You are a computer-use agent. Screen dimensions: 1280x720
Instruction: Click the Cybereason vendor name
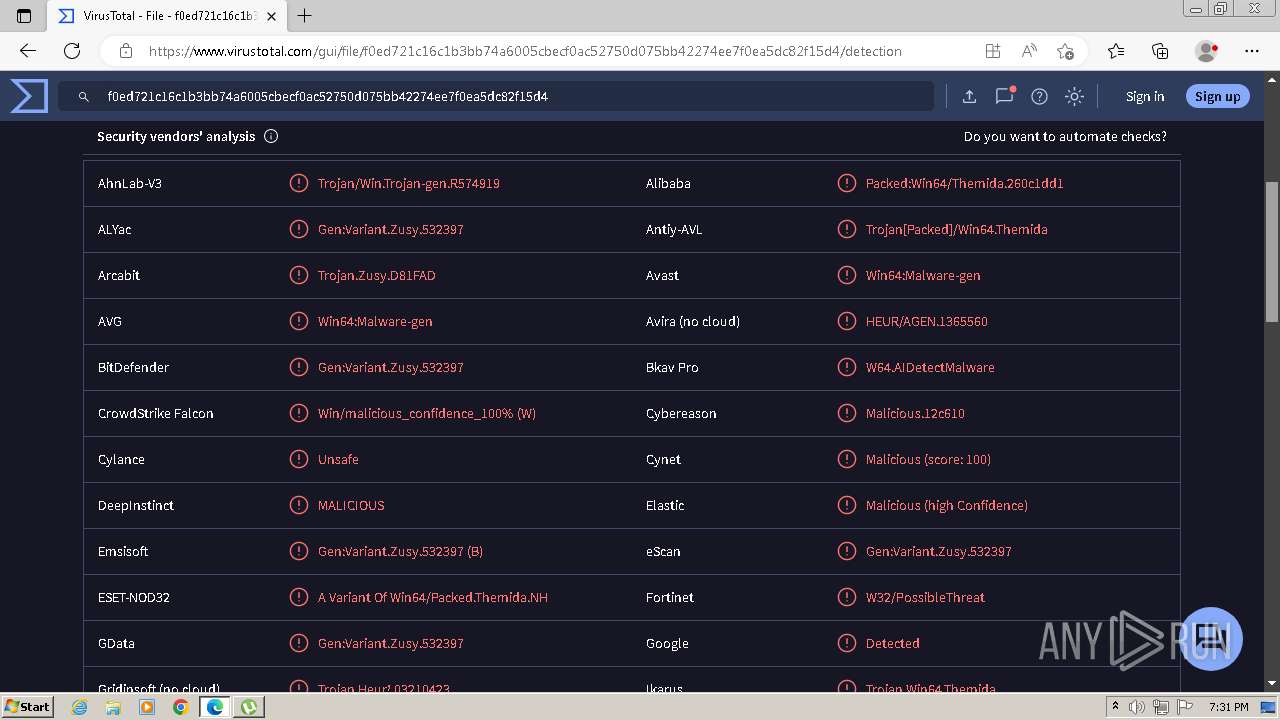coord(681,413)
